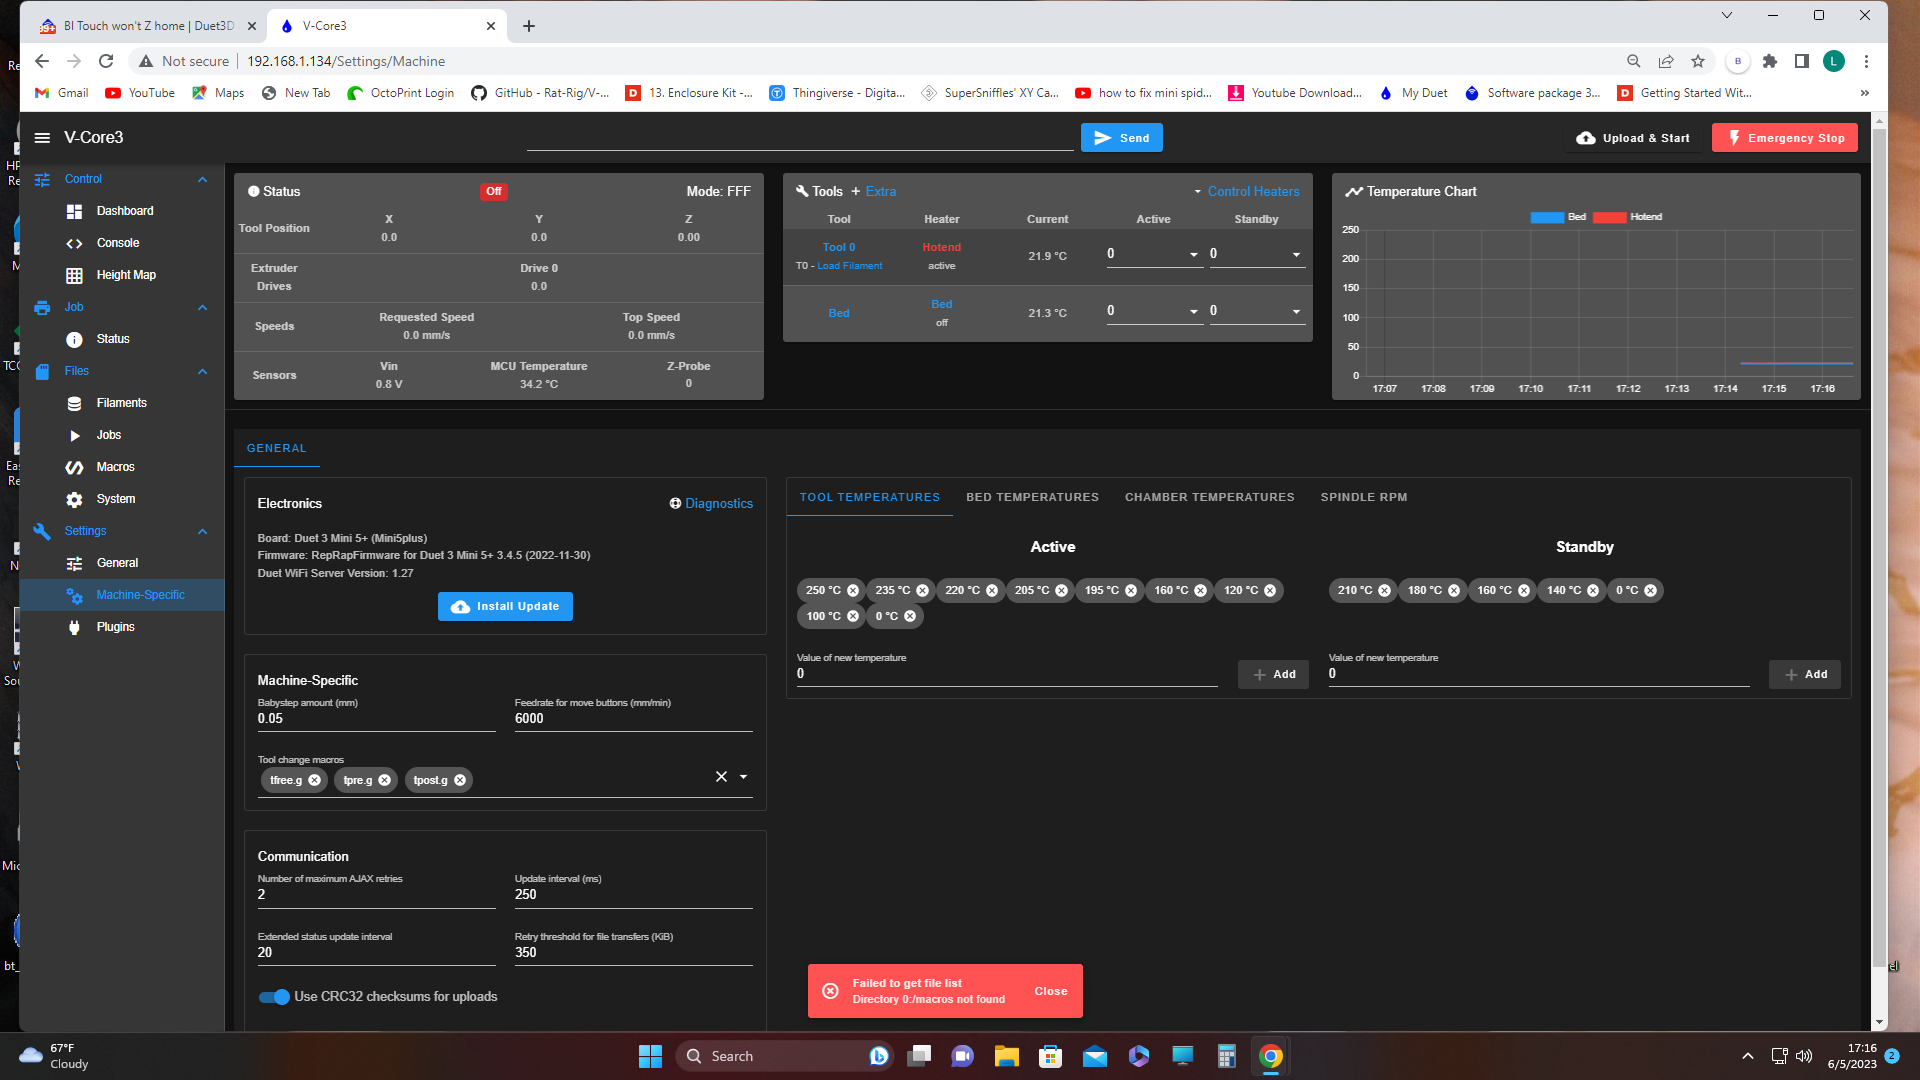Open Tool 0 active temperature dropdown
Image resolution: width=1920 pixels, height=1080 pixels.
click(x=1193, y=255)
